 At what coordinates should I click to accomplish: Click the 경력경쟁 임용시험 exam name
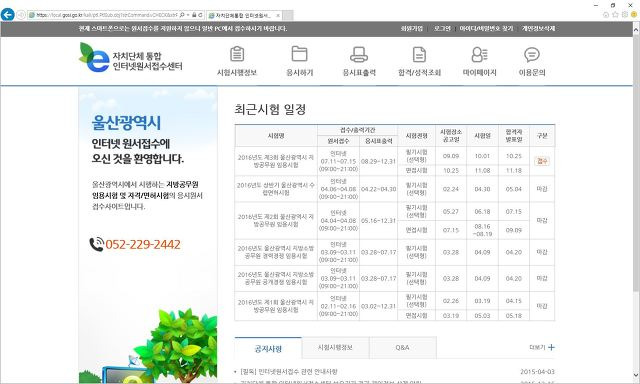click(276, 252)
